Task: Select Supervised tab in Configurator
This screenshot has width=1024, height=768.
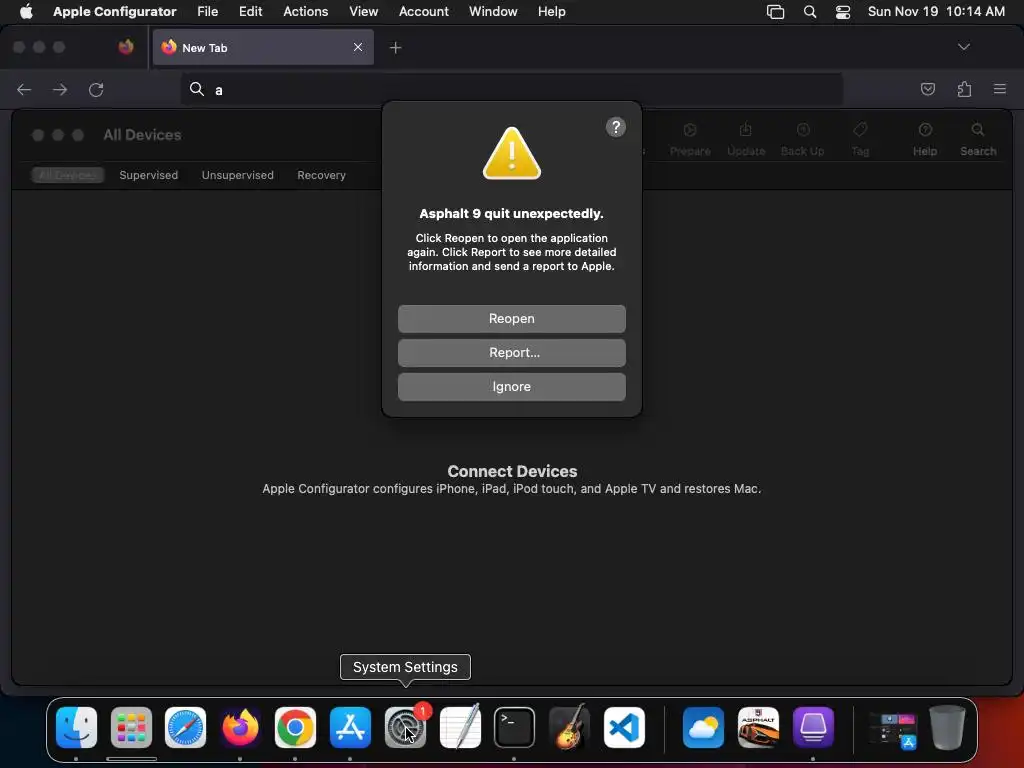Action: 148,175
